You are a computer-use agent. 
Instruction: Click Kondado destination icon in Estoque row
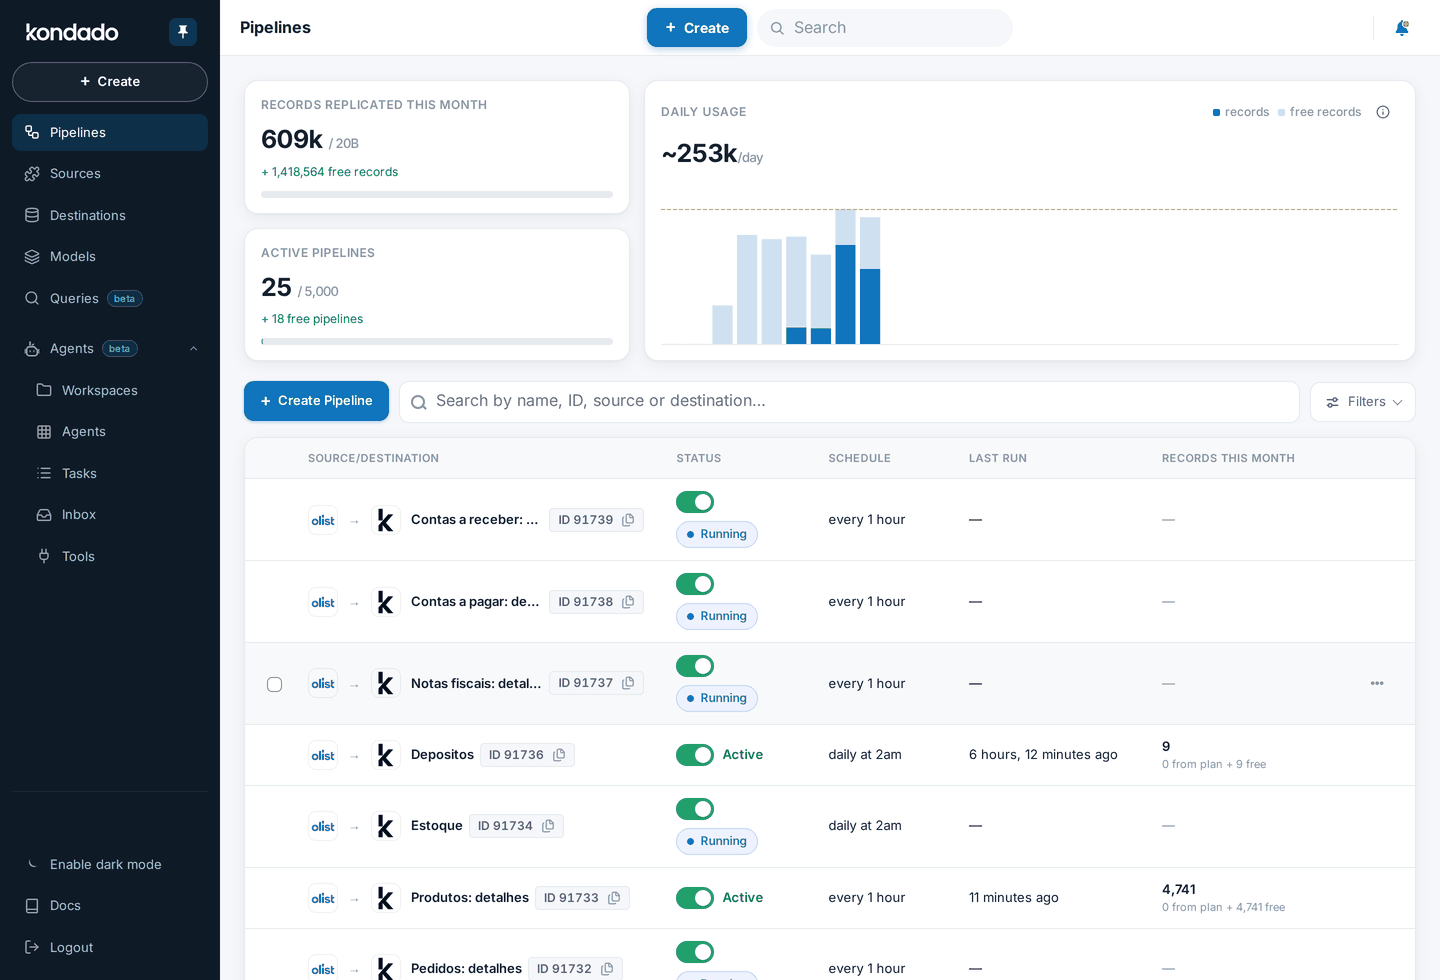click(x=385, y=827)
